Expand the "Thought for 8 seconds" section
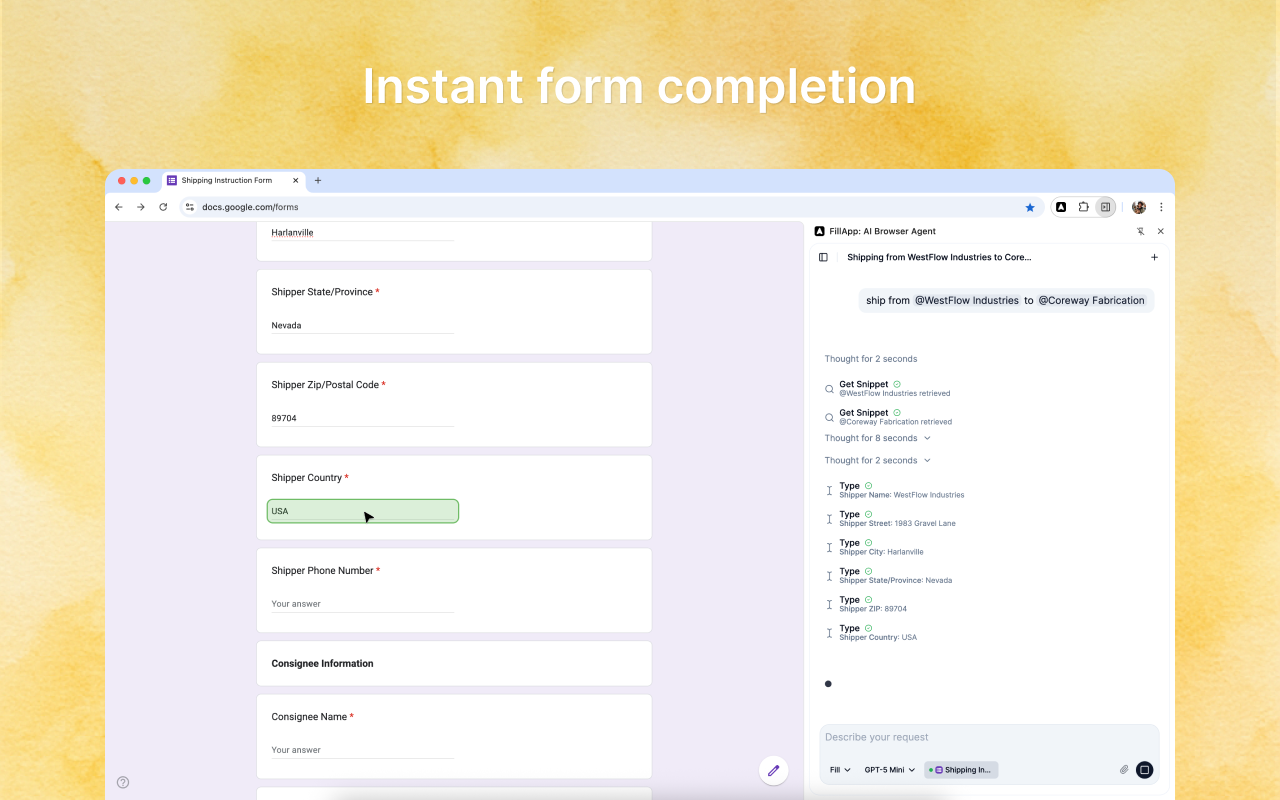This screenshot has height=800, width=1280. click(878, 438)
